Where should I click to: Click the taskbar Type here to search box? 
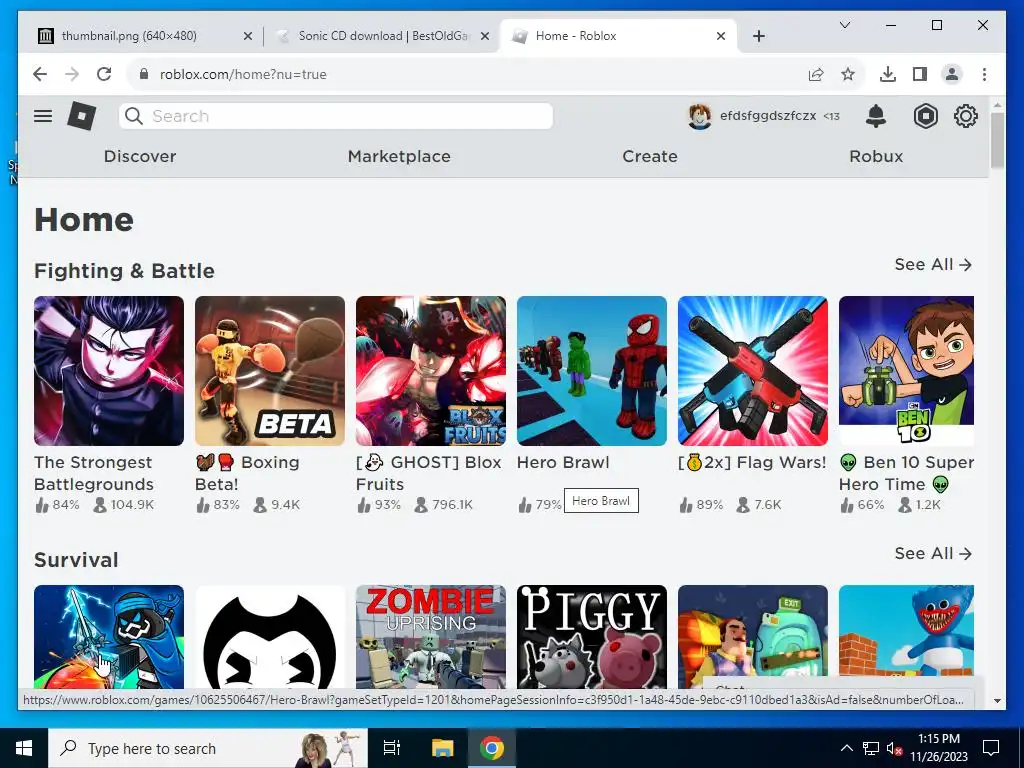[x=208, y=748]
